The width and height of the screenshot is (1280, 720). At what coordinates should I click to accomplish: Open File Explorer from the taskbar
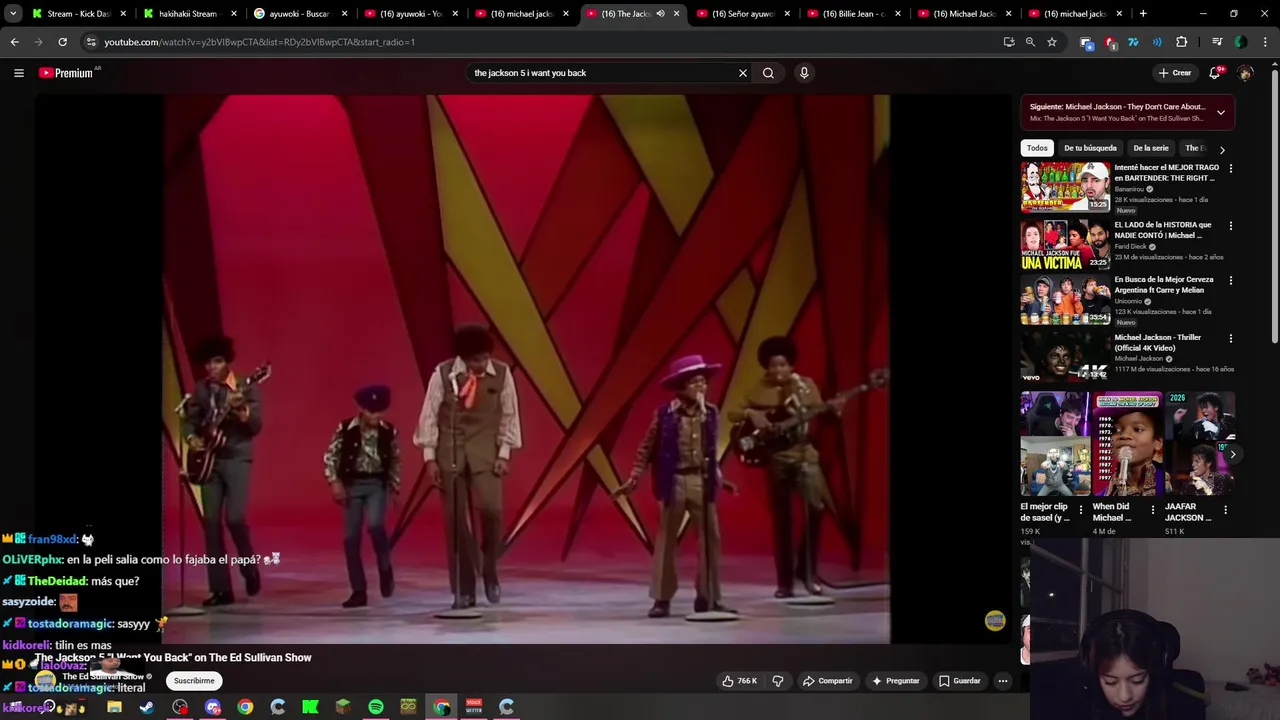coord(114,707)
